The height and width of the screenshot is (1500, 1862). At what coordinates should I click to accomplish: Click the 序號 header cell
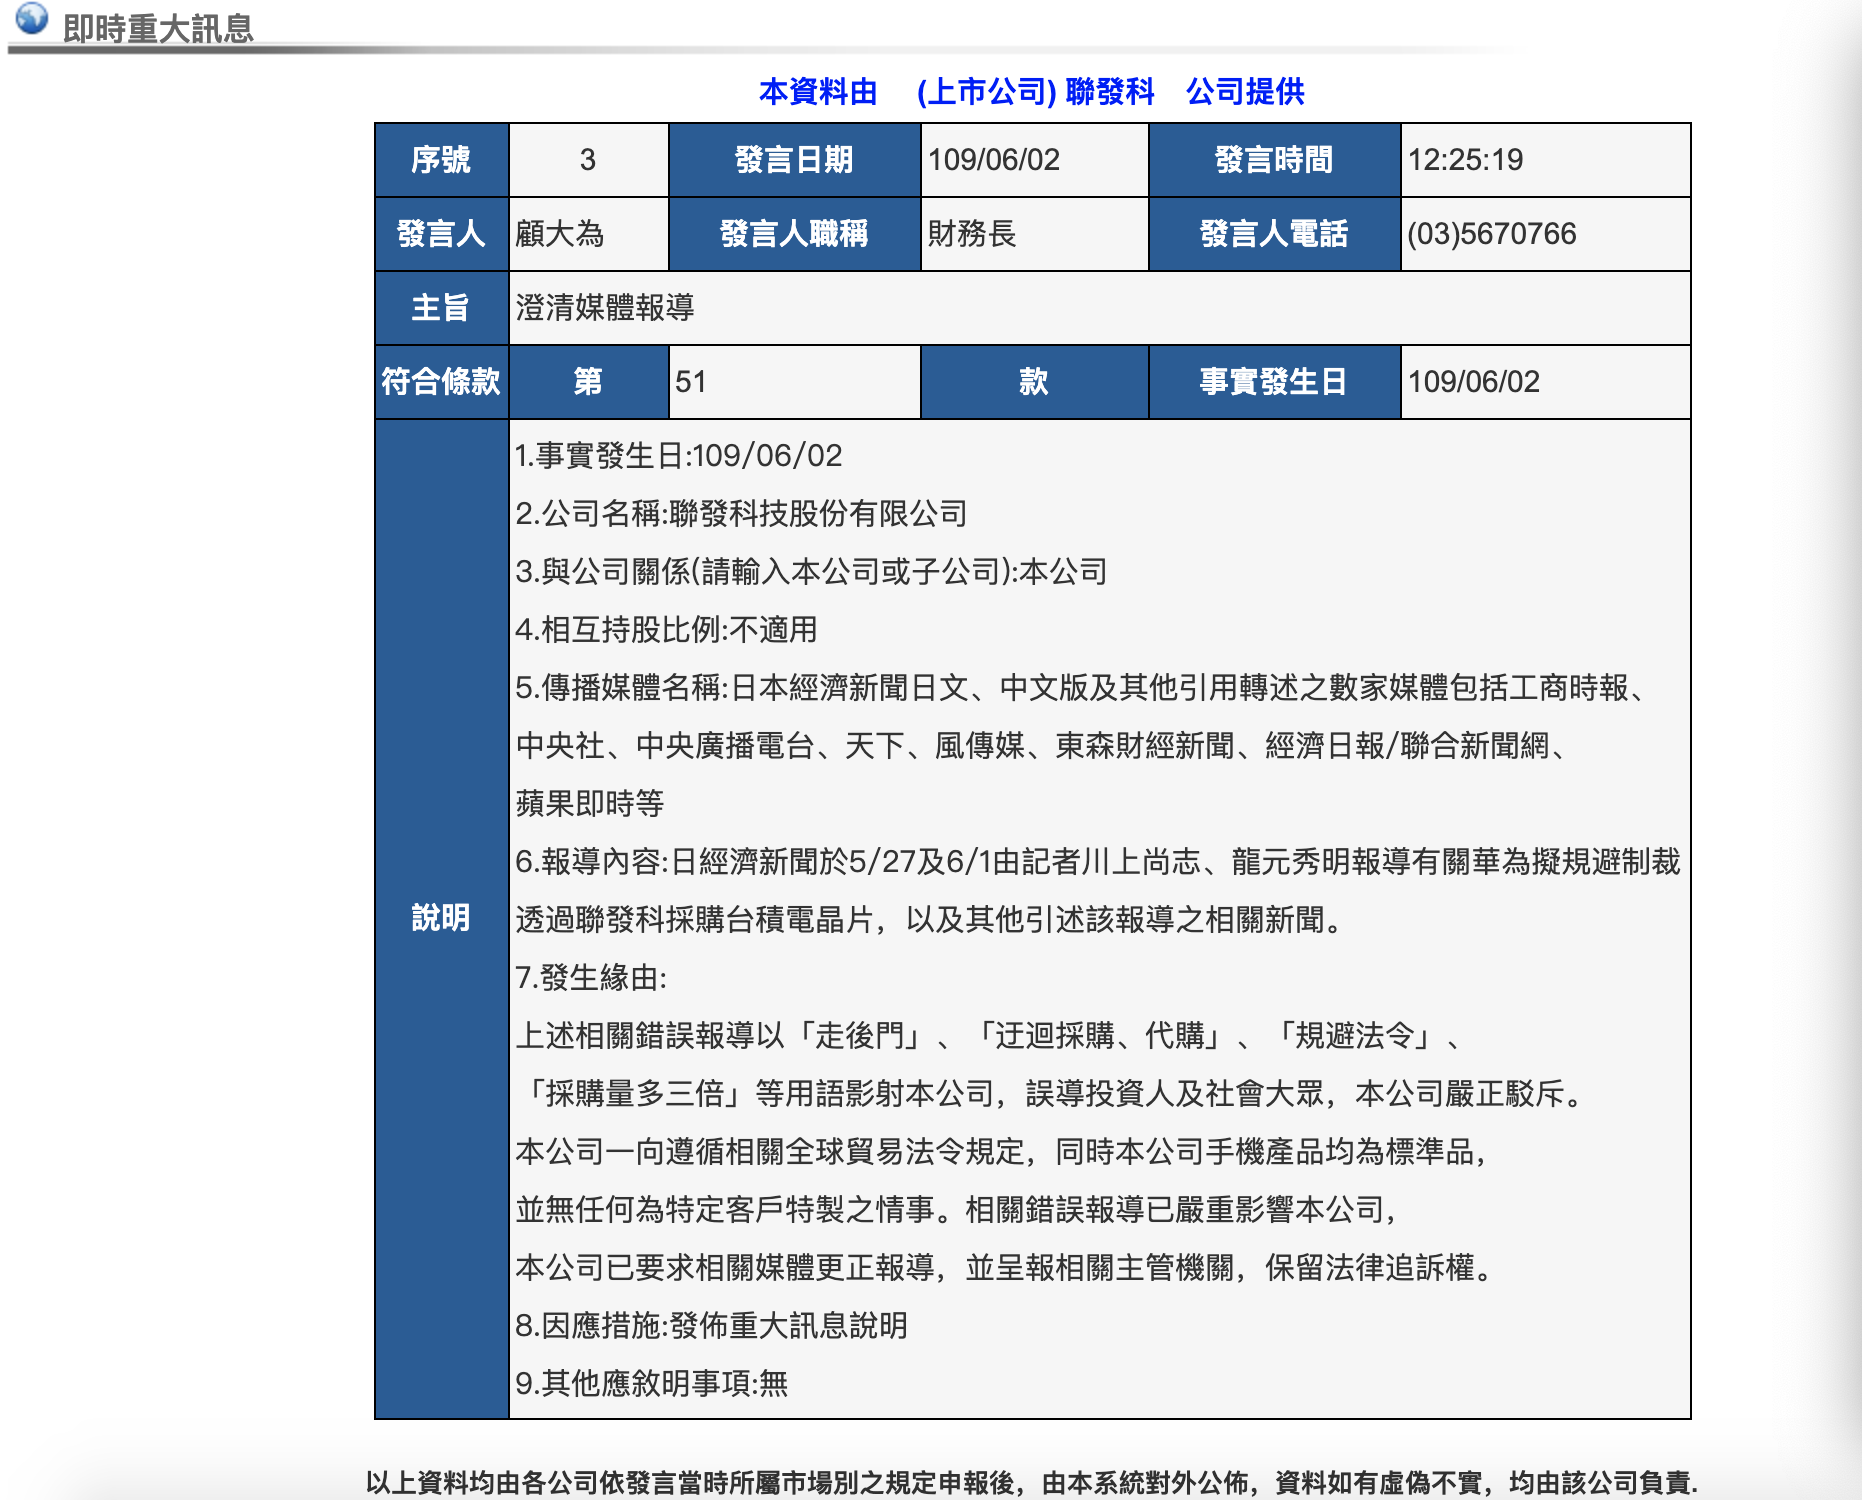(441, 160)
